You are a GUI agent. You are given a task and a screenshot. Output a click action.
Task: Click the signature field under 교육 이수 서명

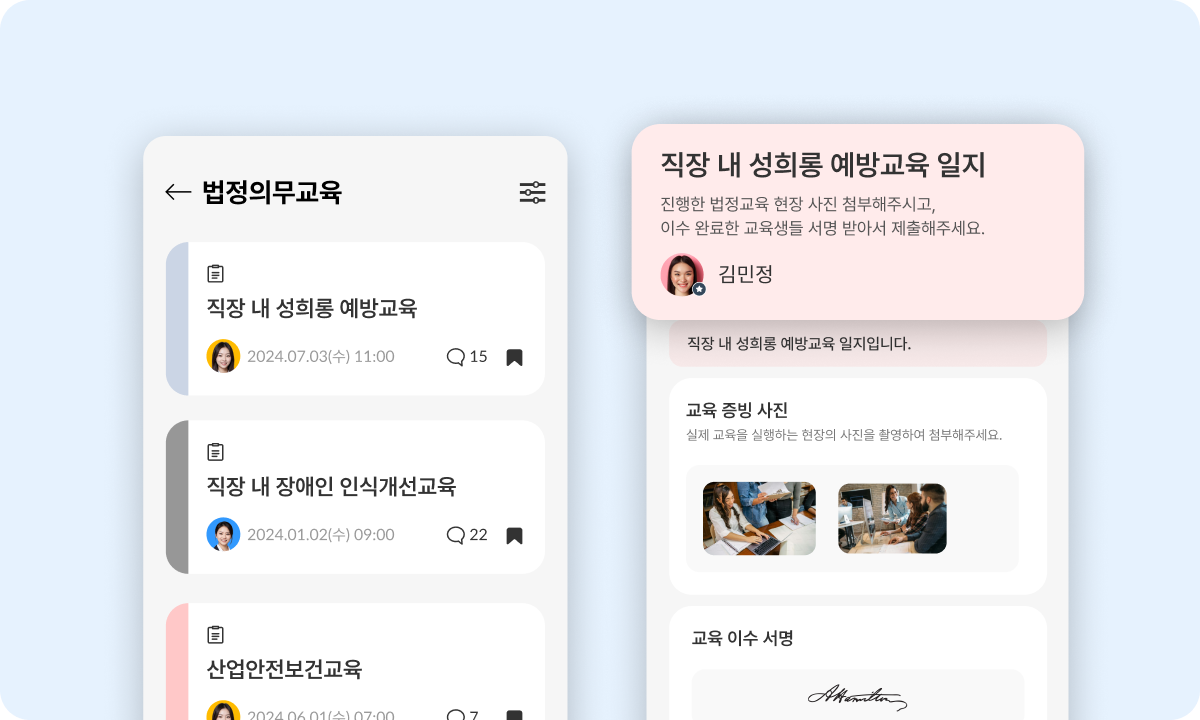tap(858, 695)
